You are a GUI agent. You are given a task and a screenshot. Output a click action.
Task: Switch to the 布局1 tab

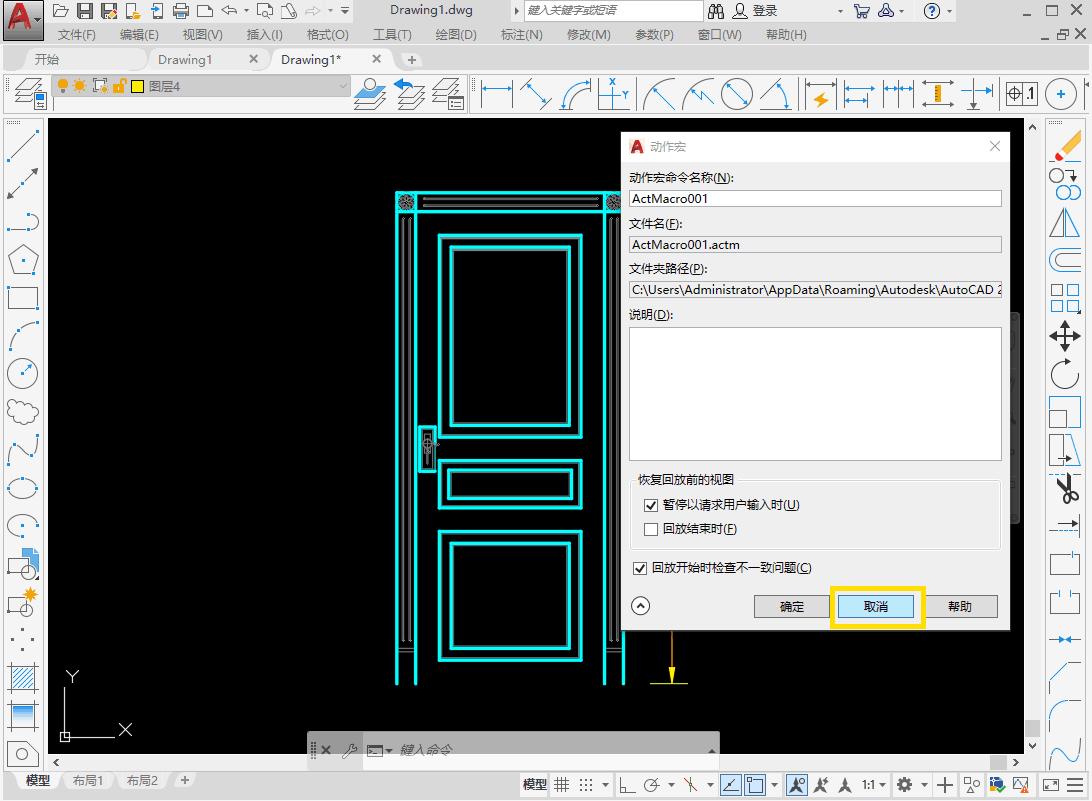[x=88, y=781]
